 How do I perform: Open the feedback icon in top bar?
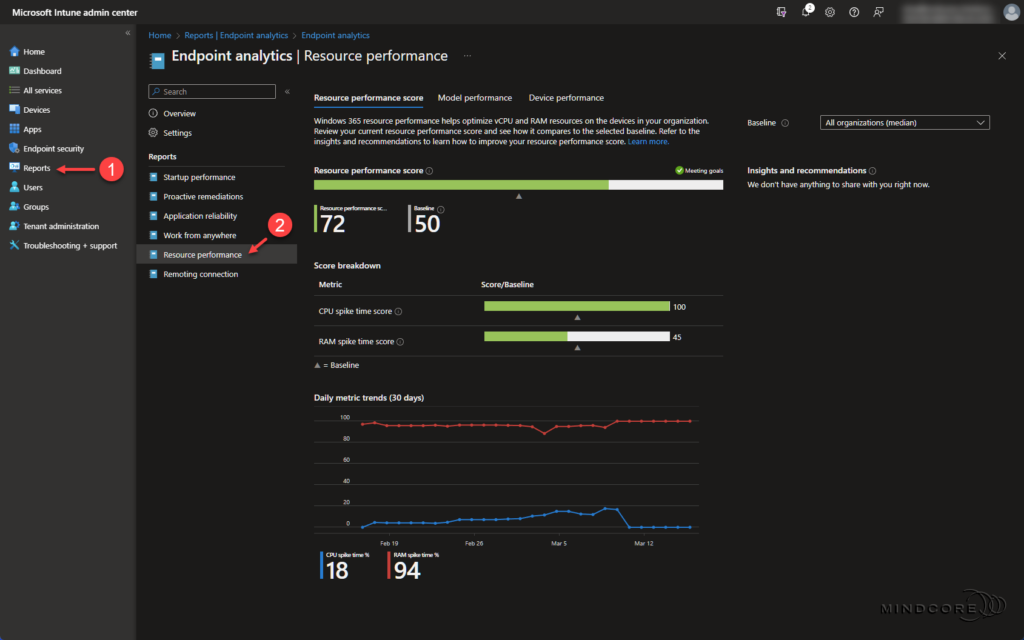point(877,12)
